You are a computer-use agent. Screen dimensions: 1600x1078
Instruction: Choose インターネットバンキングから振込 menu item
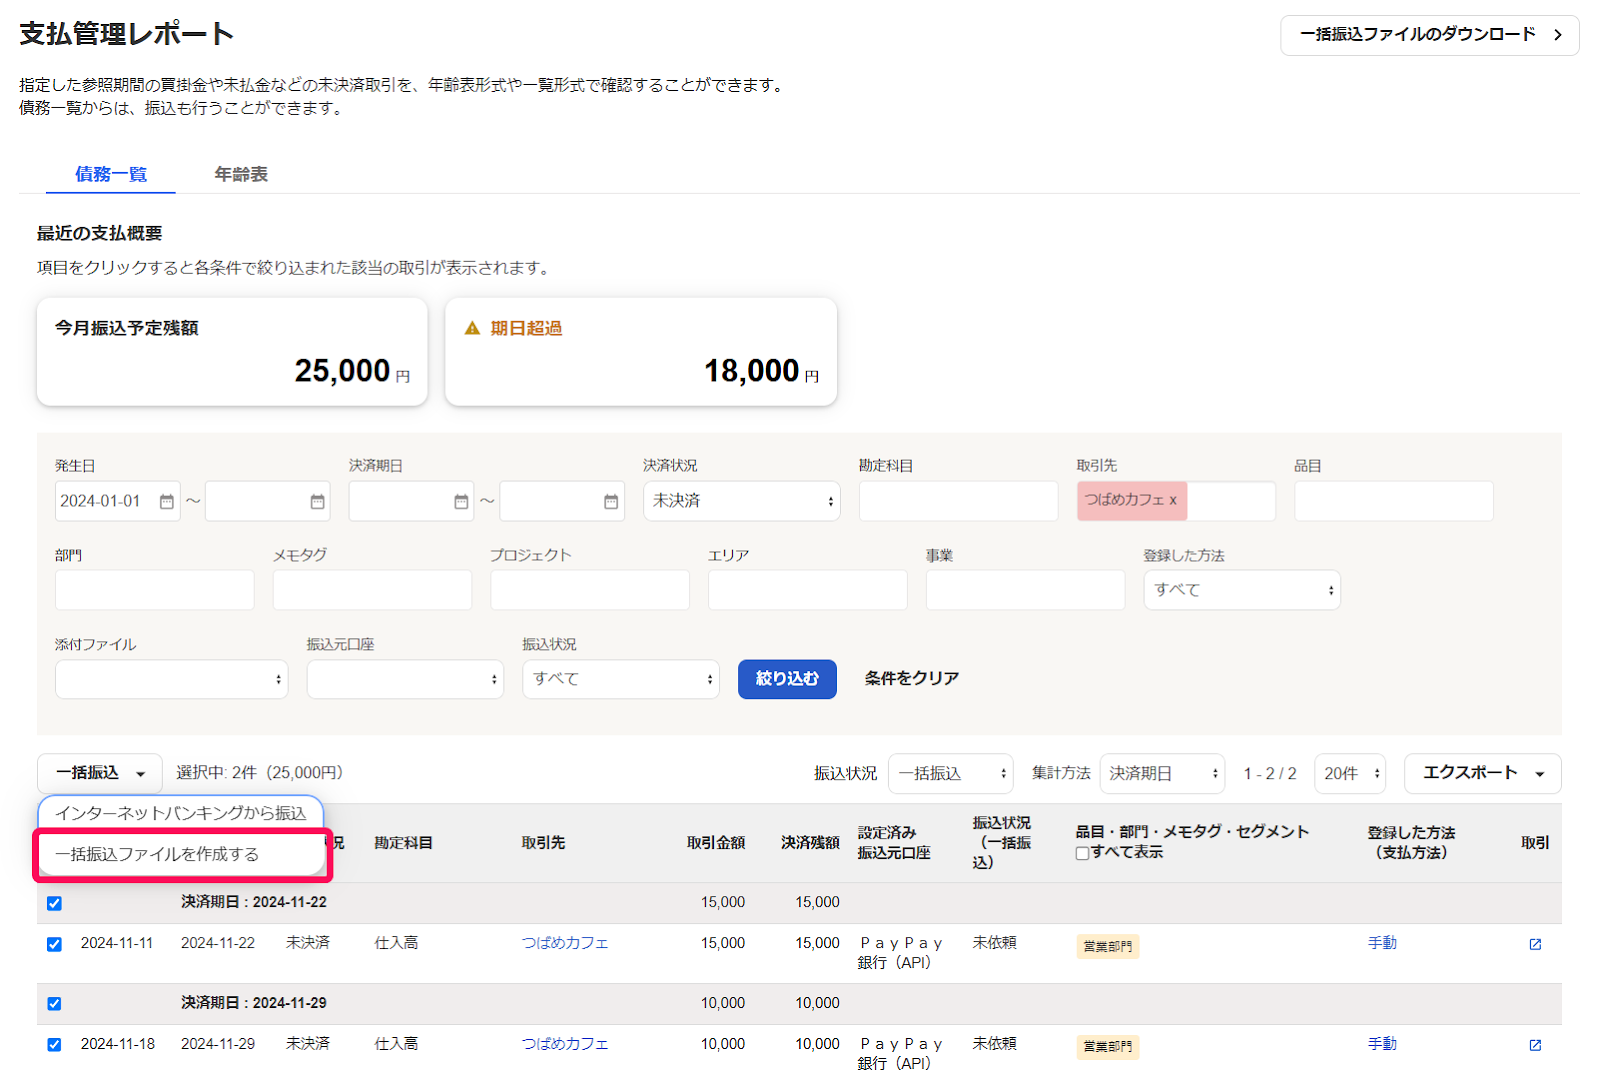pos(181,813)
